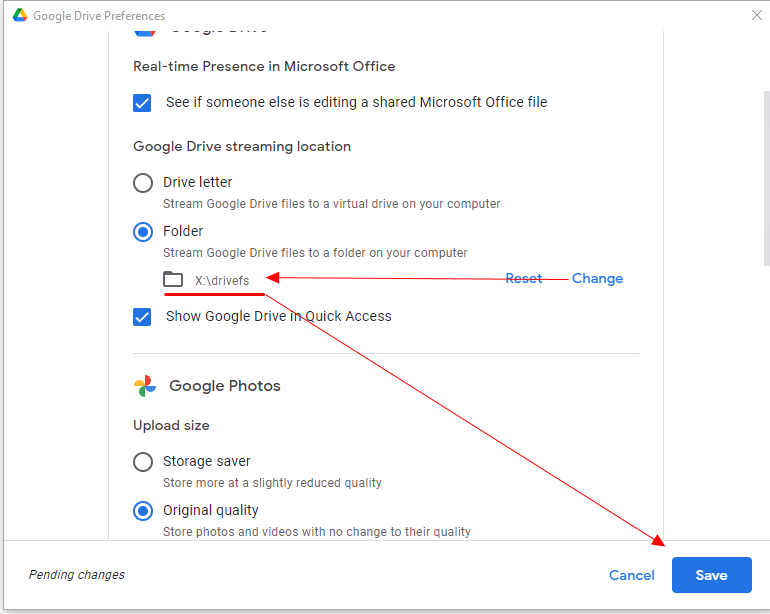This screenshot has height=614, width=770.
Task: Click the Google Photos section heading
Action: pos(225,386)
